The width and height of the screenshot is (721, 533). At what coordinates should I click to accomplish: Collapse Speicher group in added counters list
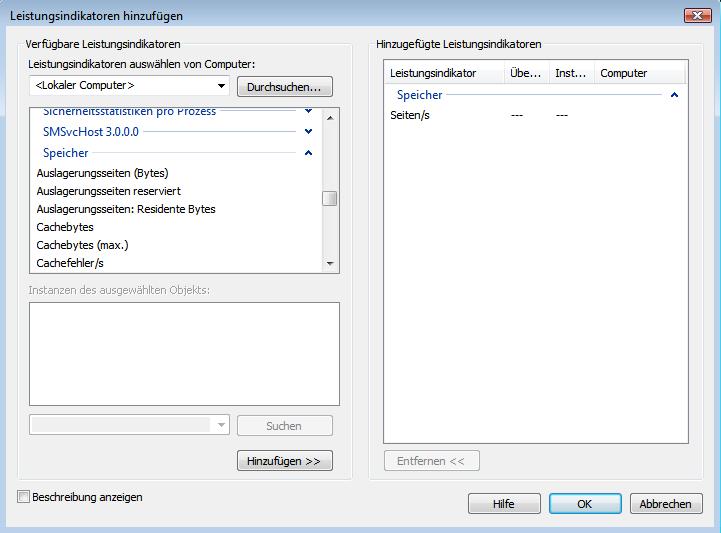675,95
